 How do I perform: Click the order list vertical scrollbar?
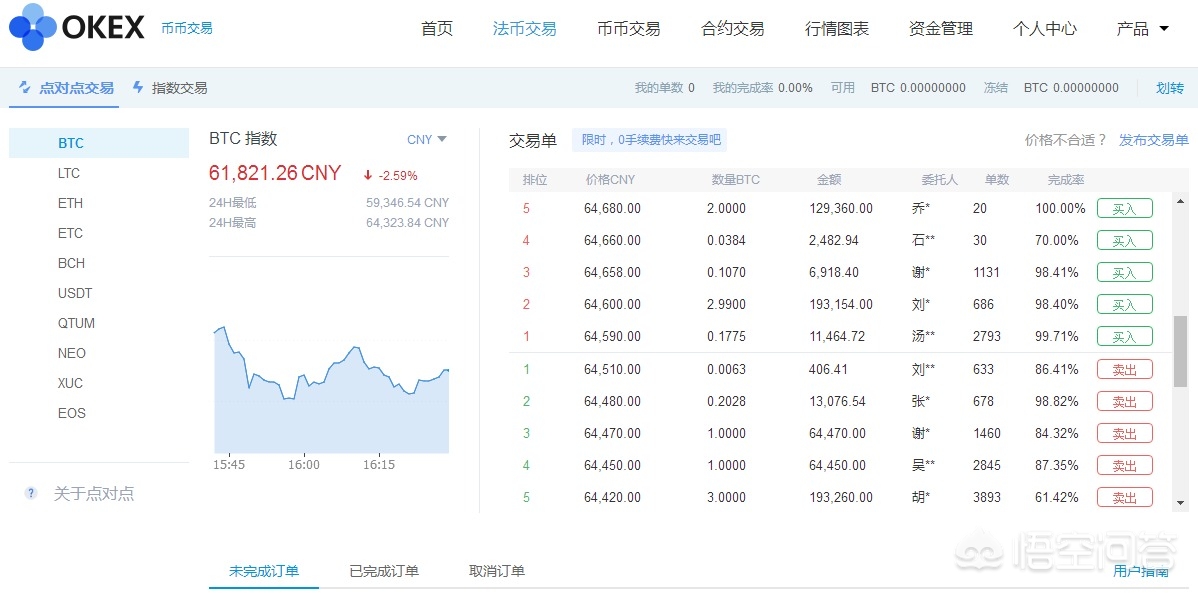tap(1180, 350)
